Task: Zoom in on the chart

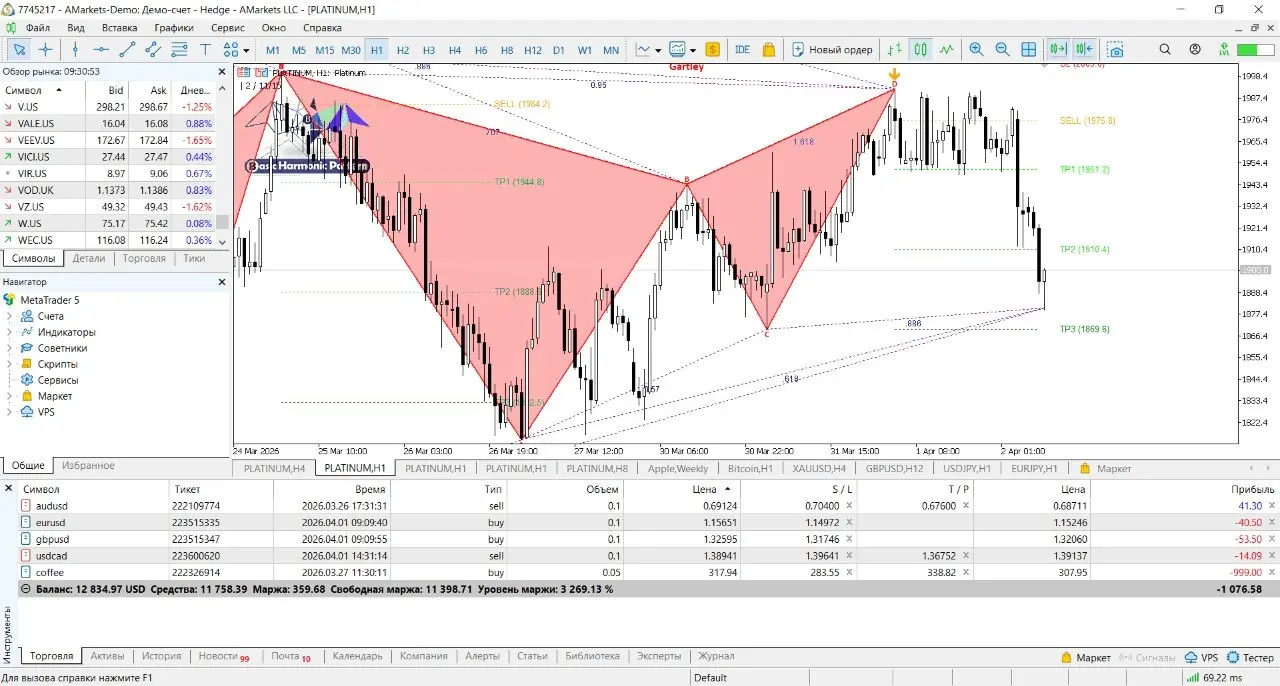Action: [976, 49]
